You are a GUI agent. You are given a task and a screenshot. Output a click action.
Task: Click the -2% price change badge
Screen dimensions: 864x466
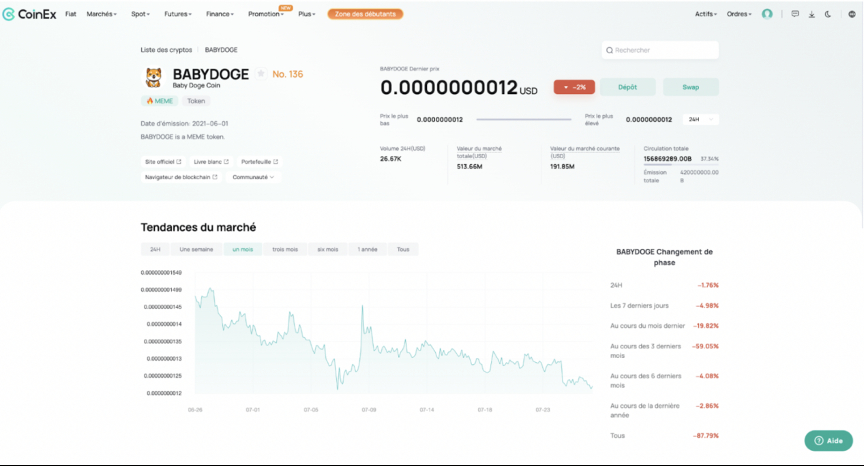click(574, 87)
